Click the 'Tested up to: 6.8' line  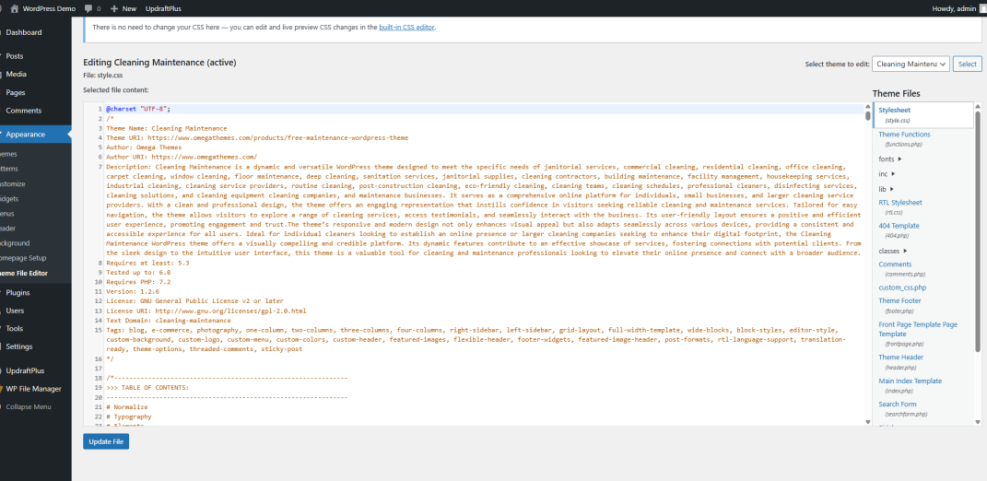(x=138, y=273)
